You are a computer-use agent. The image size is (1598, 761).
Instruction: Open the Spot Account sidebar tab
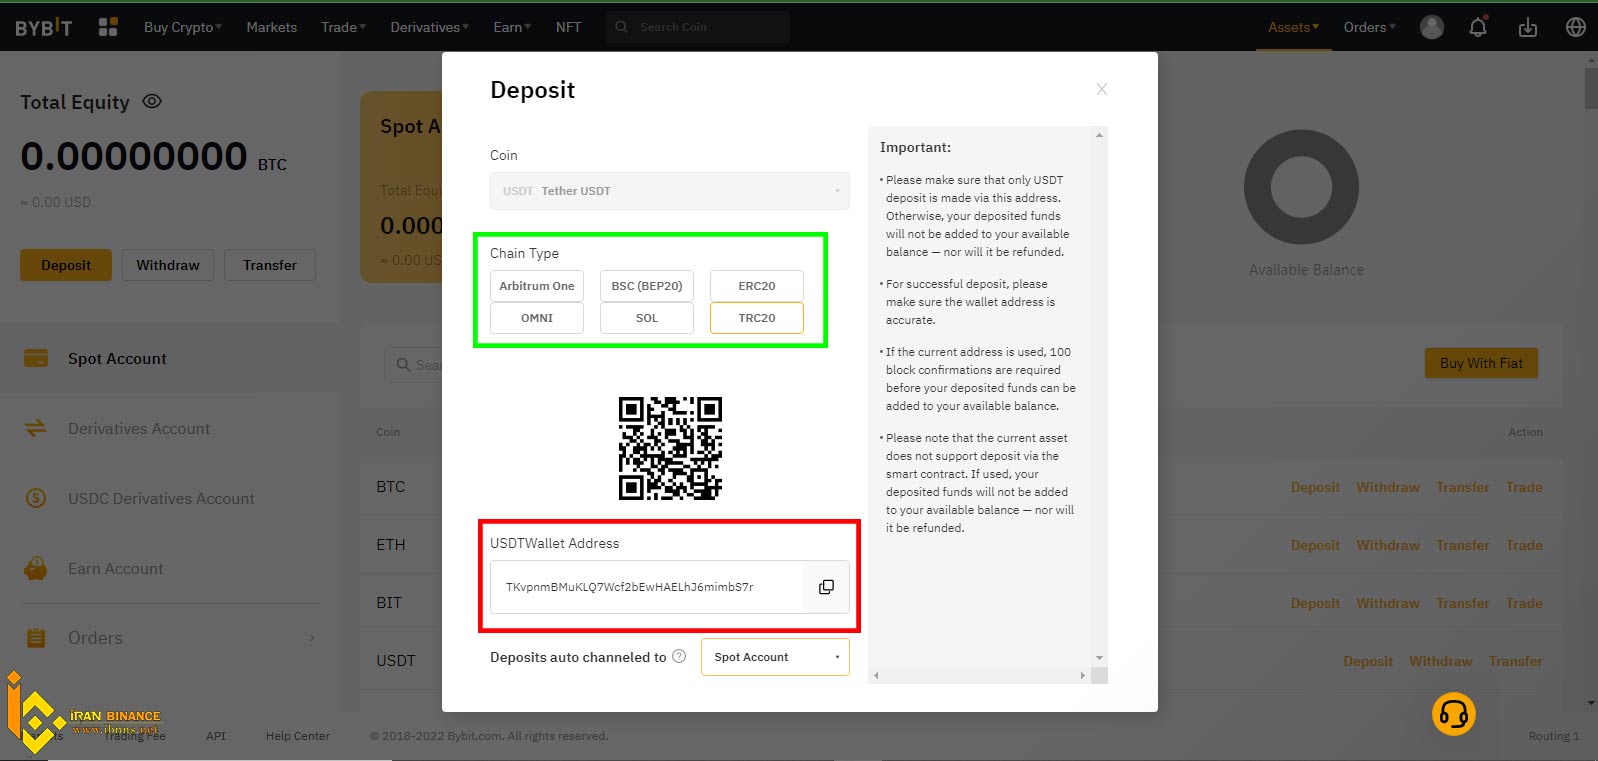point(170,358)
